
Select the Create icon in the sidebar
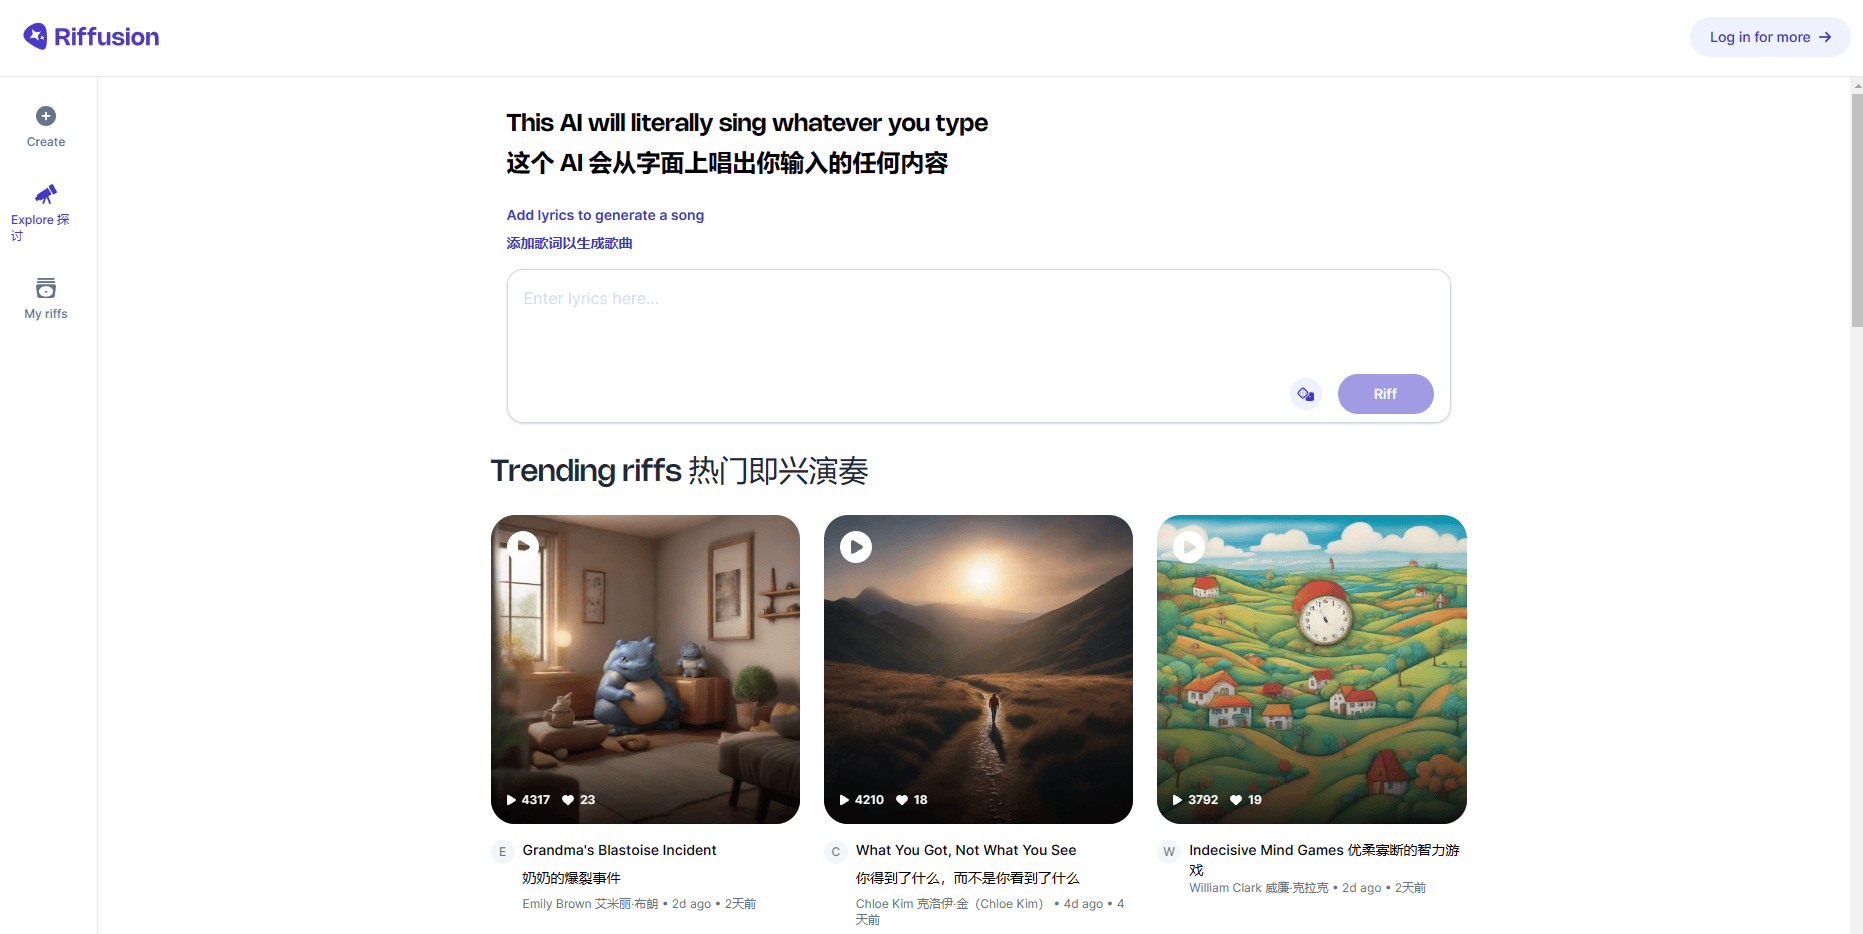click(45, 115)
